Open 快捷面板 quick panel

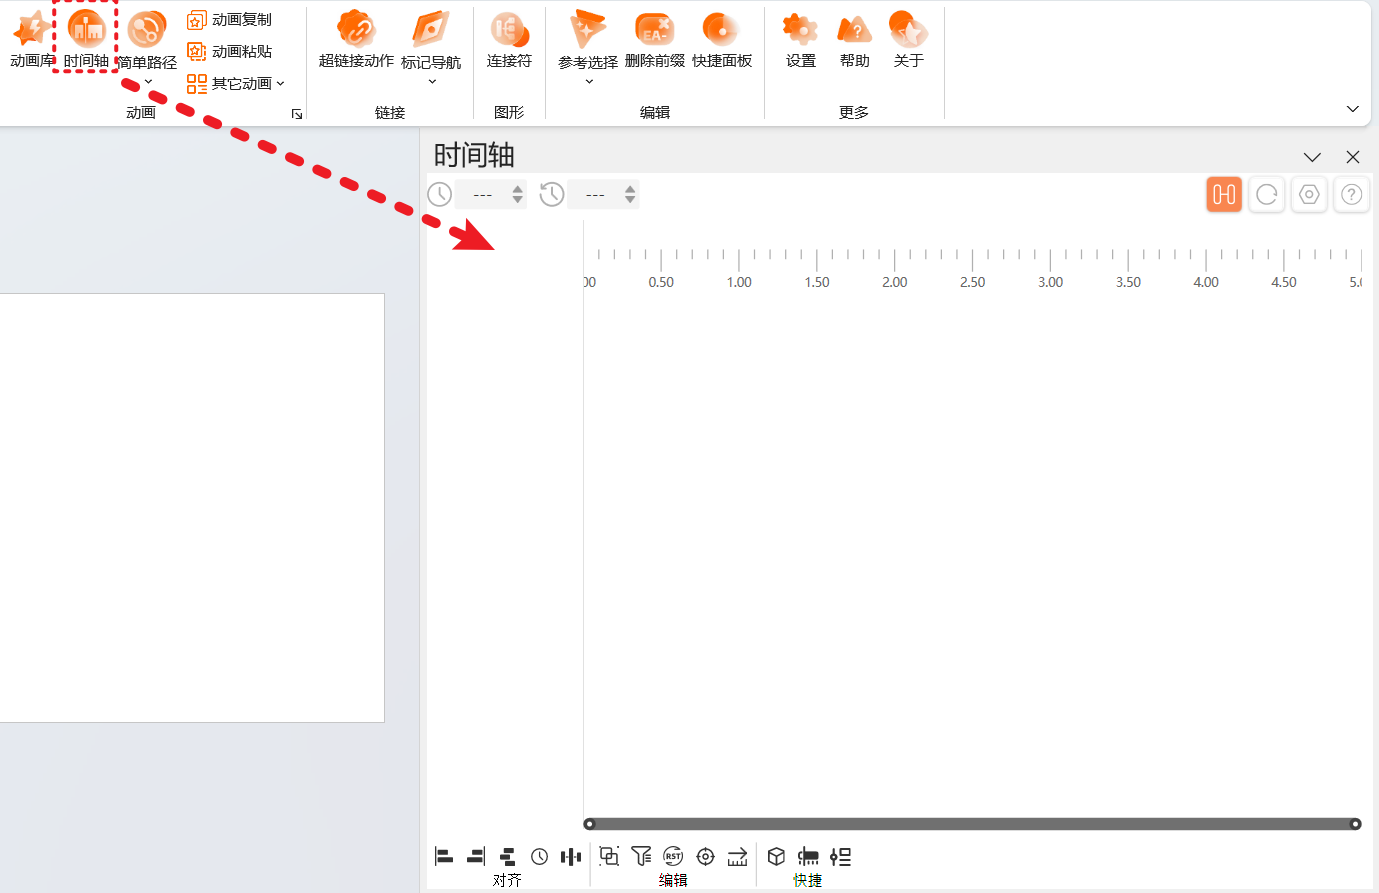[x=721, y=38]
